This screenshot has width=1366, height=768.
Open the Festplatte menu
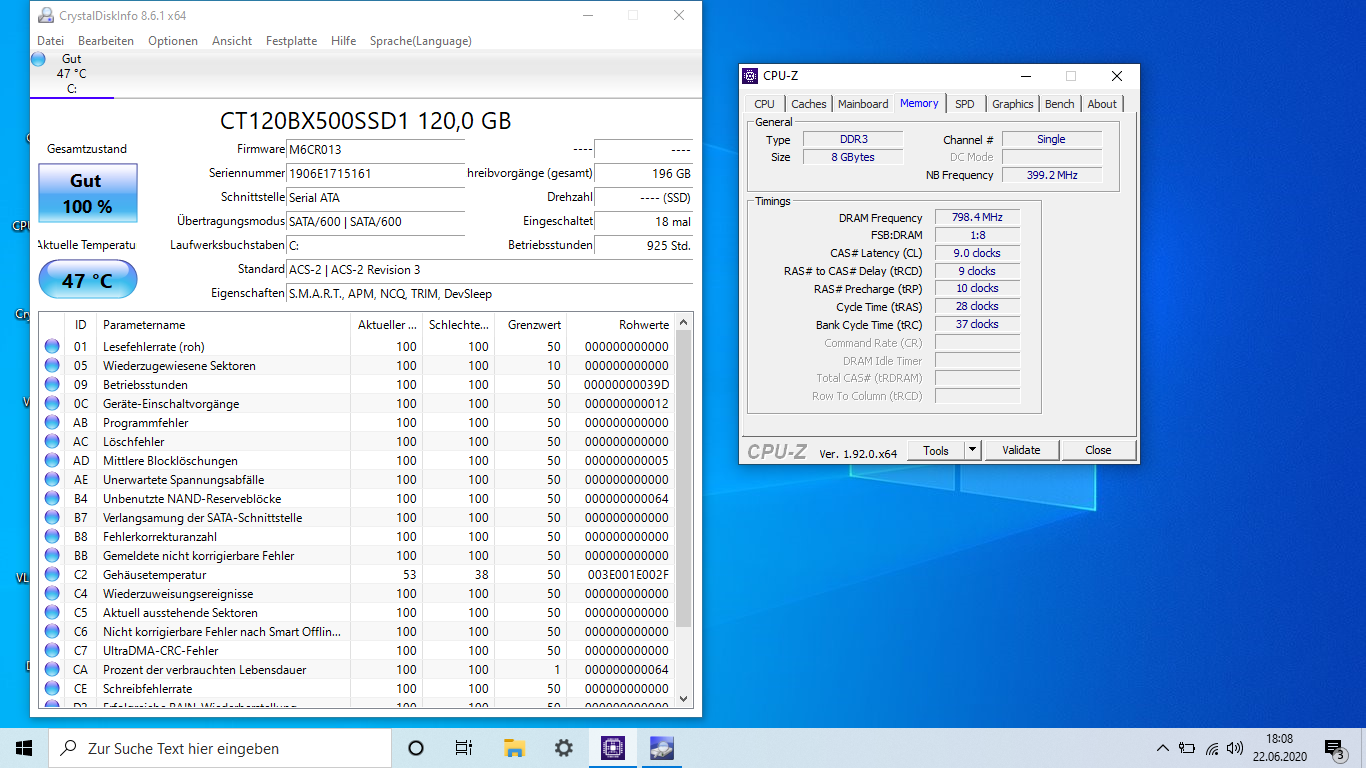point(291,41)
